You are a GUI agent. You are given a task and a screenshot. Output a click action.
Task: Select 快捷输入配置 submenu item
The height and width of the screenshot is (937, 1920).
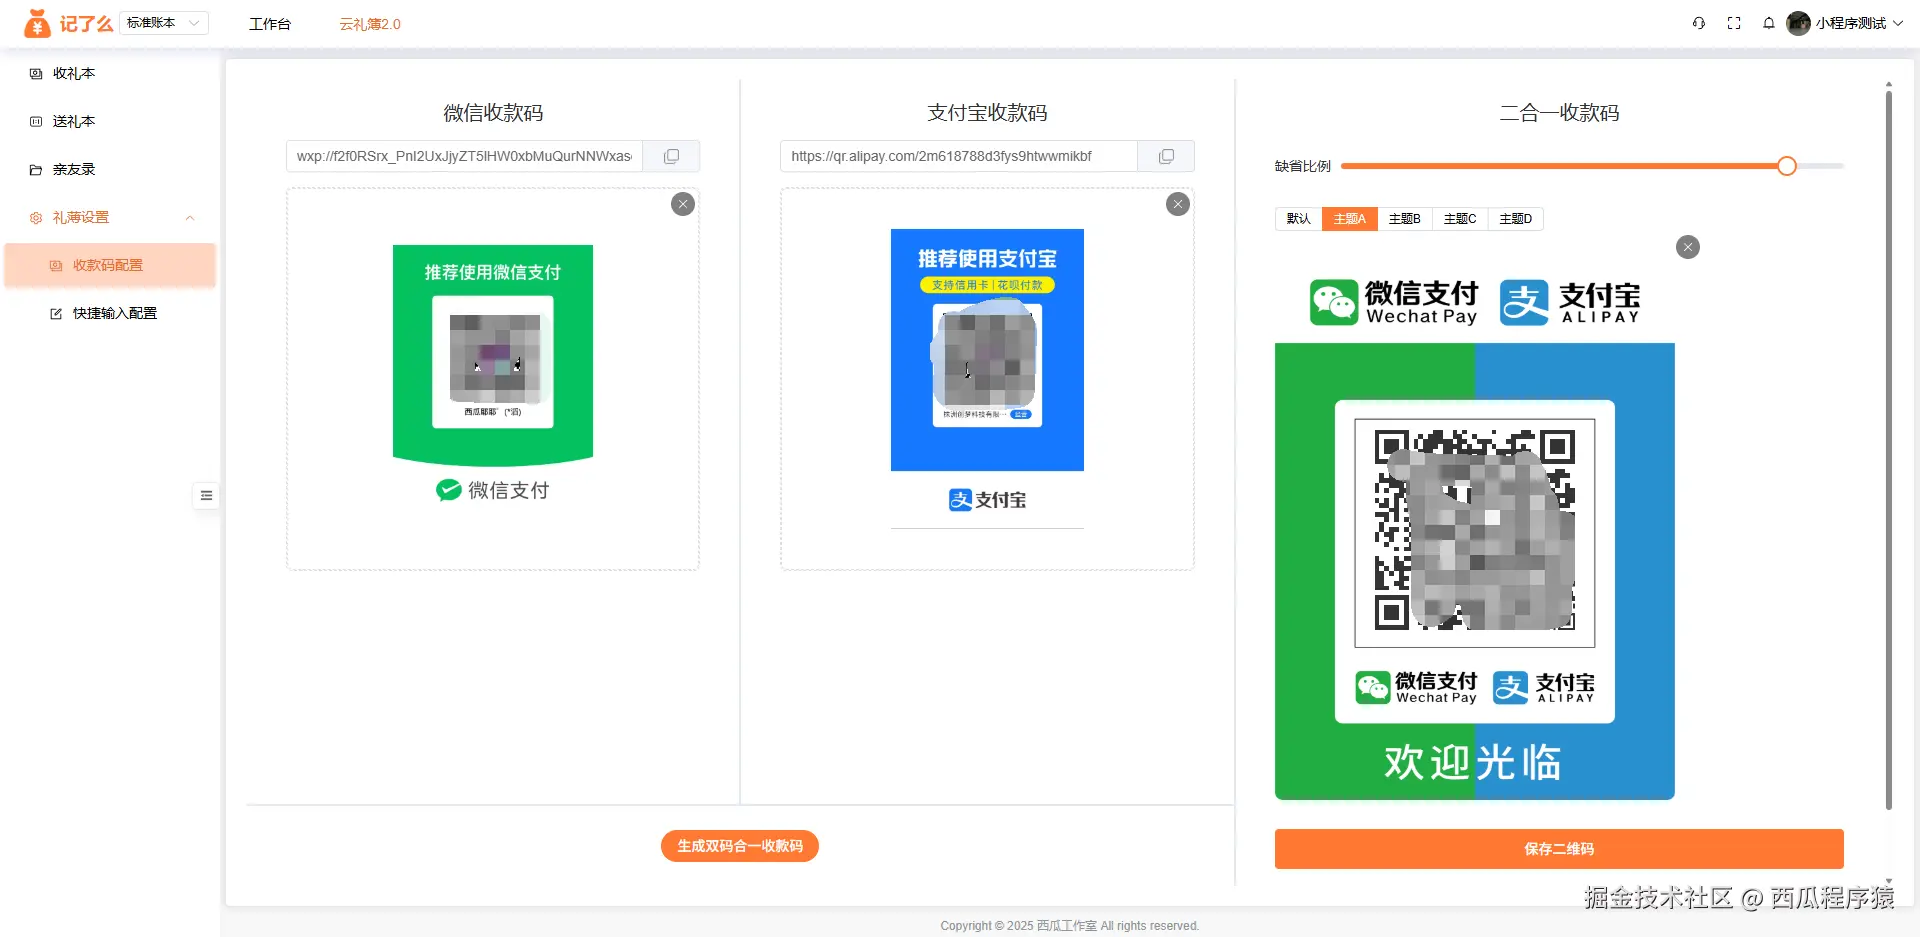click(x=110, y=313)
